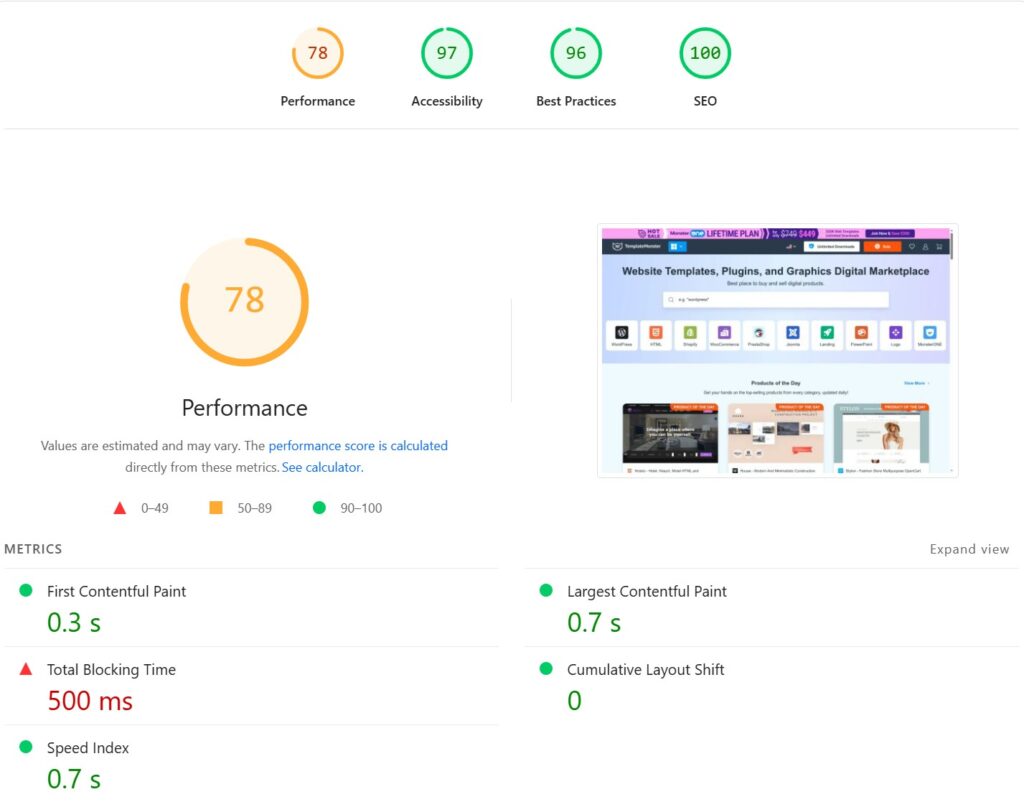
Task: Open the 'See calculator.' link
Action: tap(323, 467)
